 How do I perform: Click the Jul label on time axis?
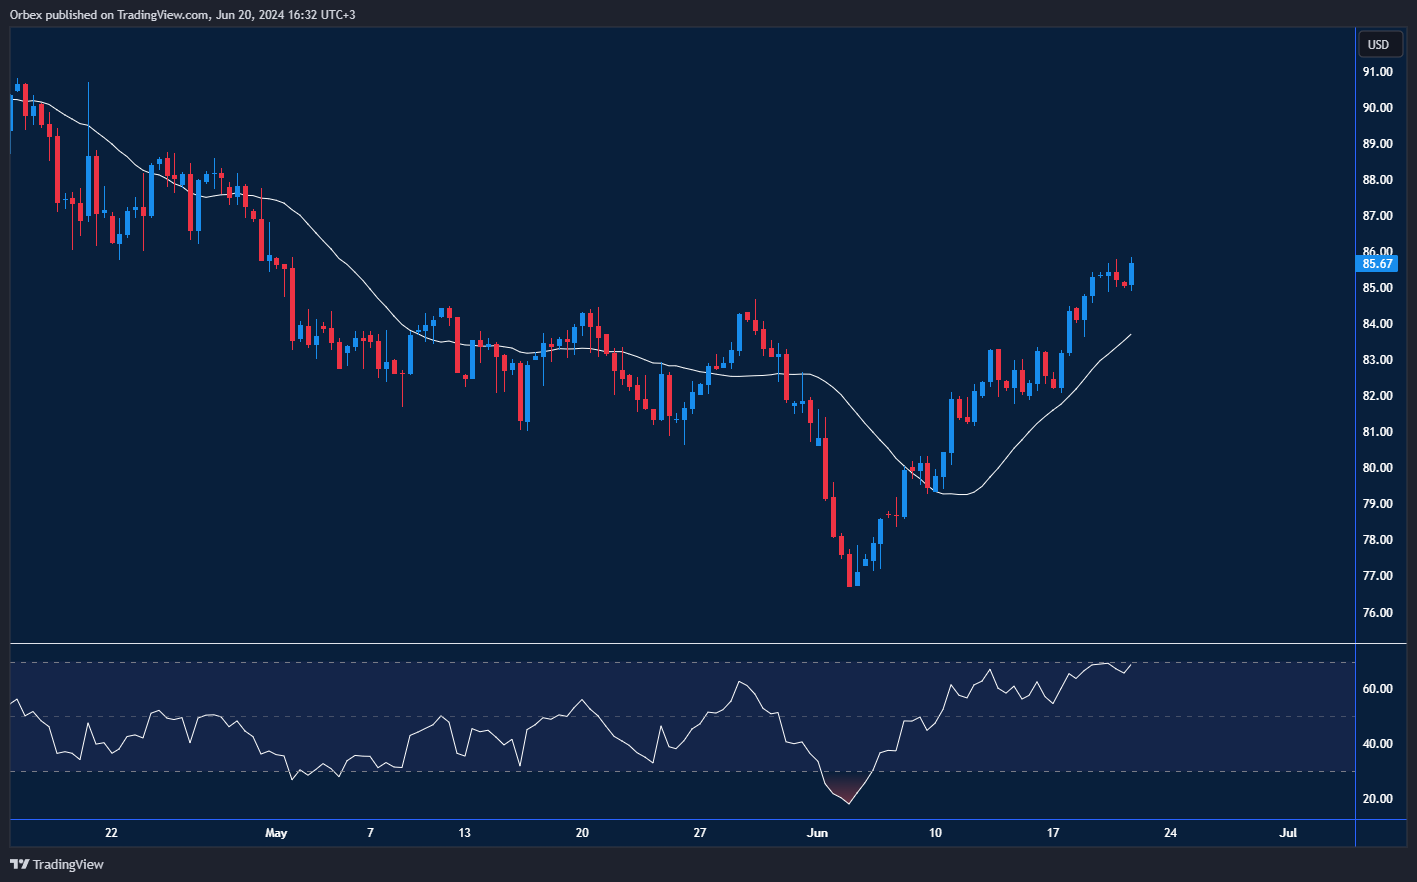coord(1288,833)
